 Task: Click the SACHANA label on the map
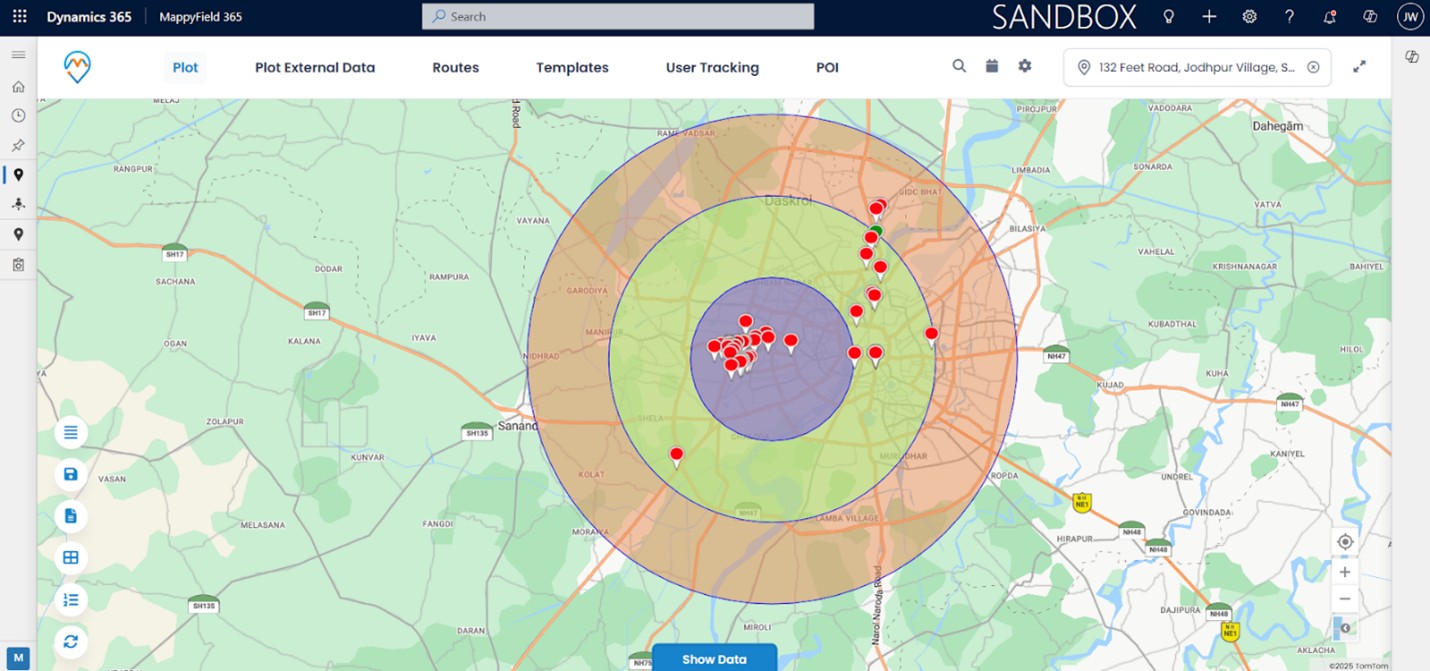(x=175, y=282)
